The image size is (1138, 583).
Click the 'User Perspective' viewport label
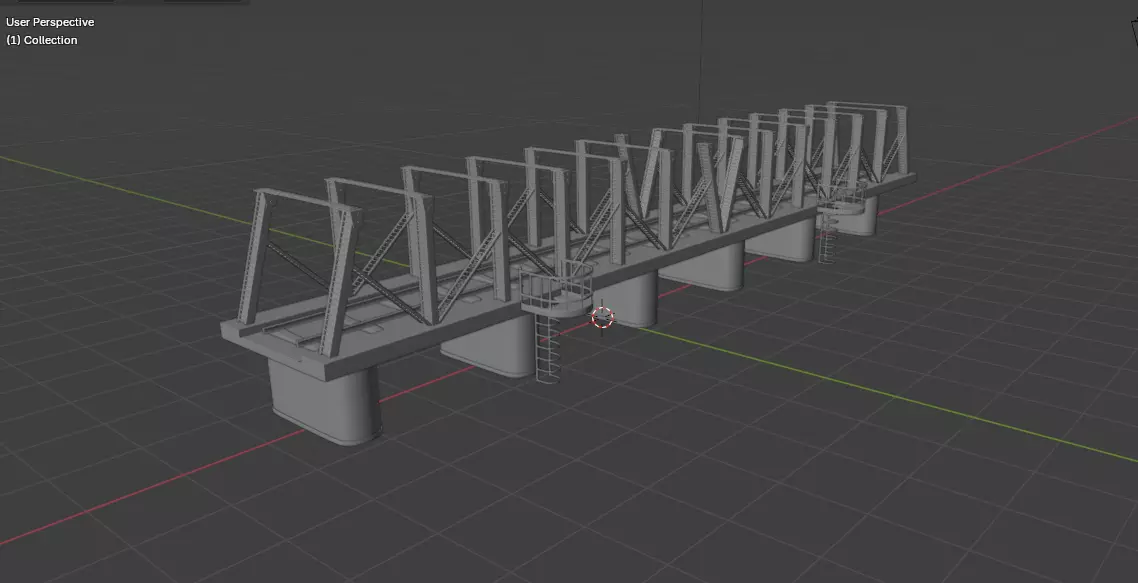coord(50,23)
